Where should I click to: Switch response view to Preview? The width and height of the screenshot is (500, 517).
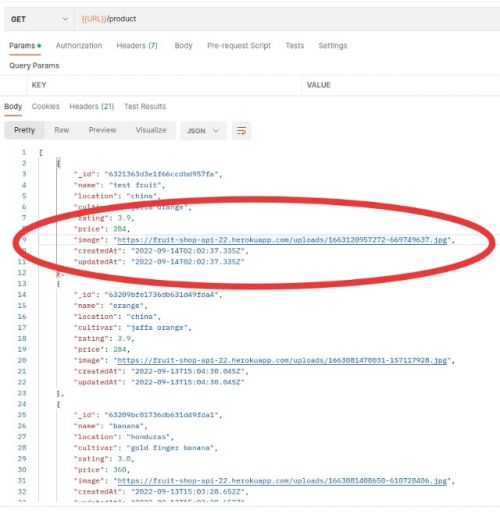coord(102,130)
